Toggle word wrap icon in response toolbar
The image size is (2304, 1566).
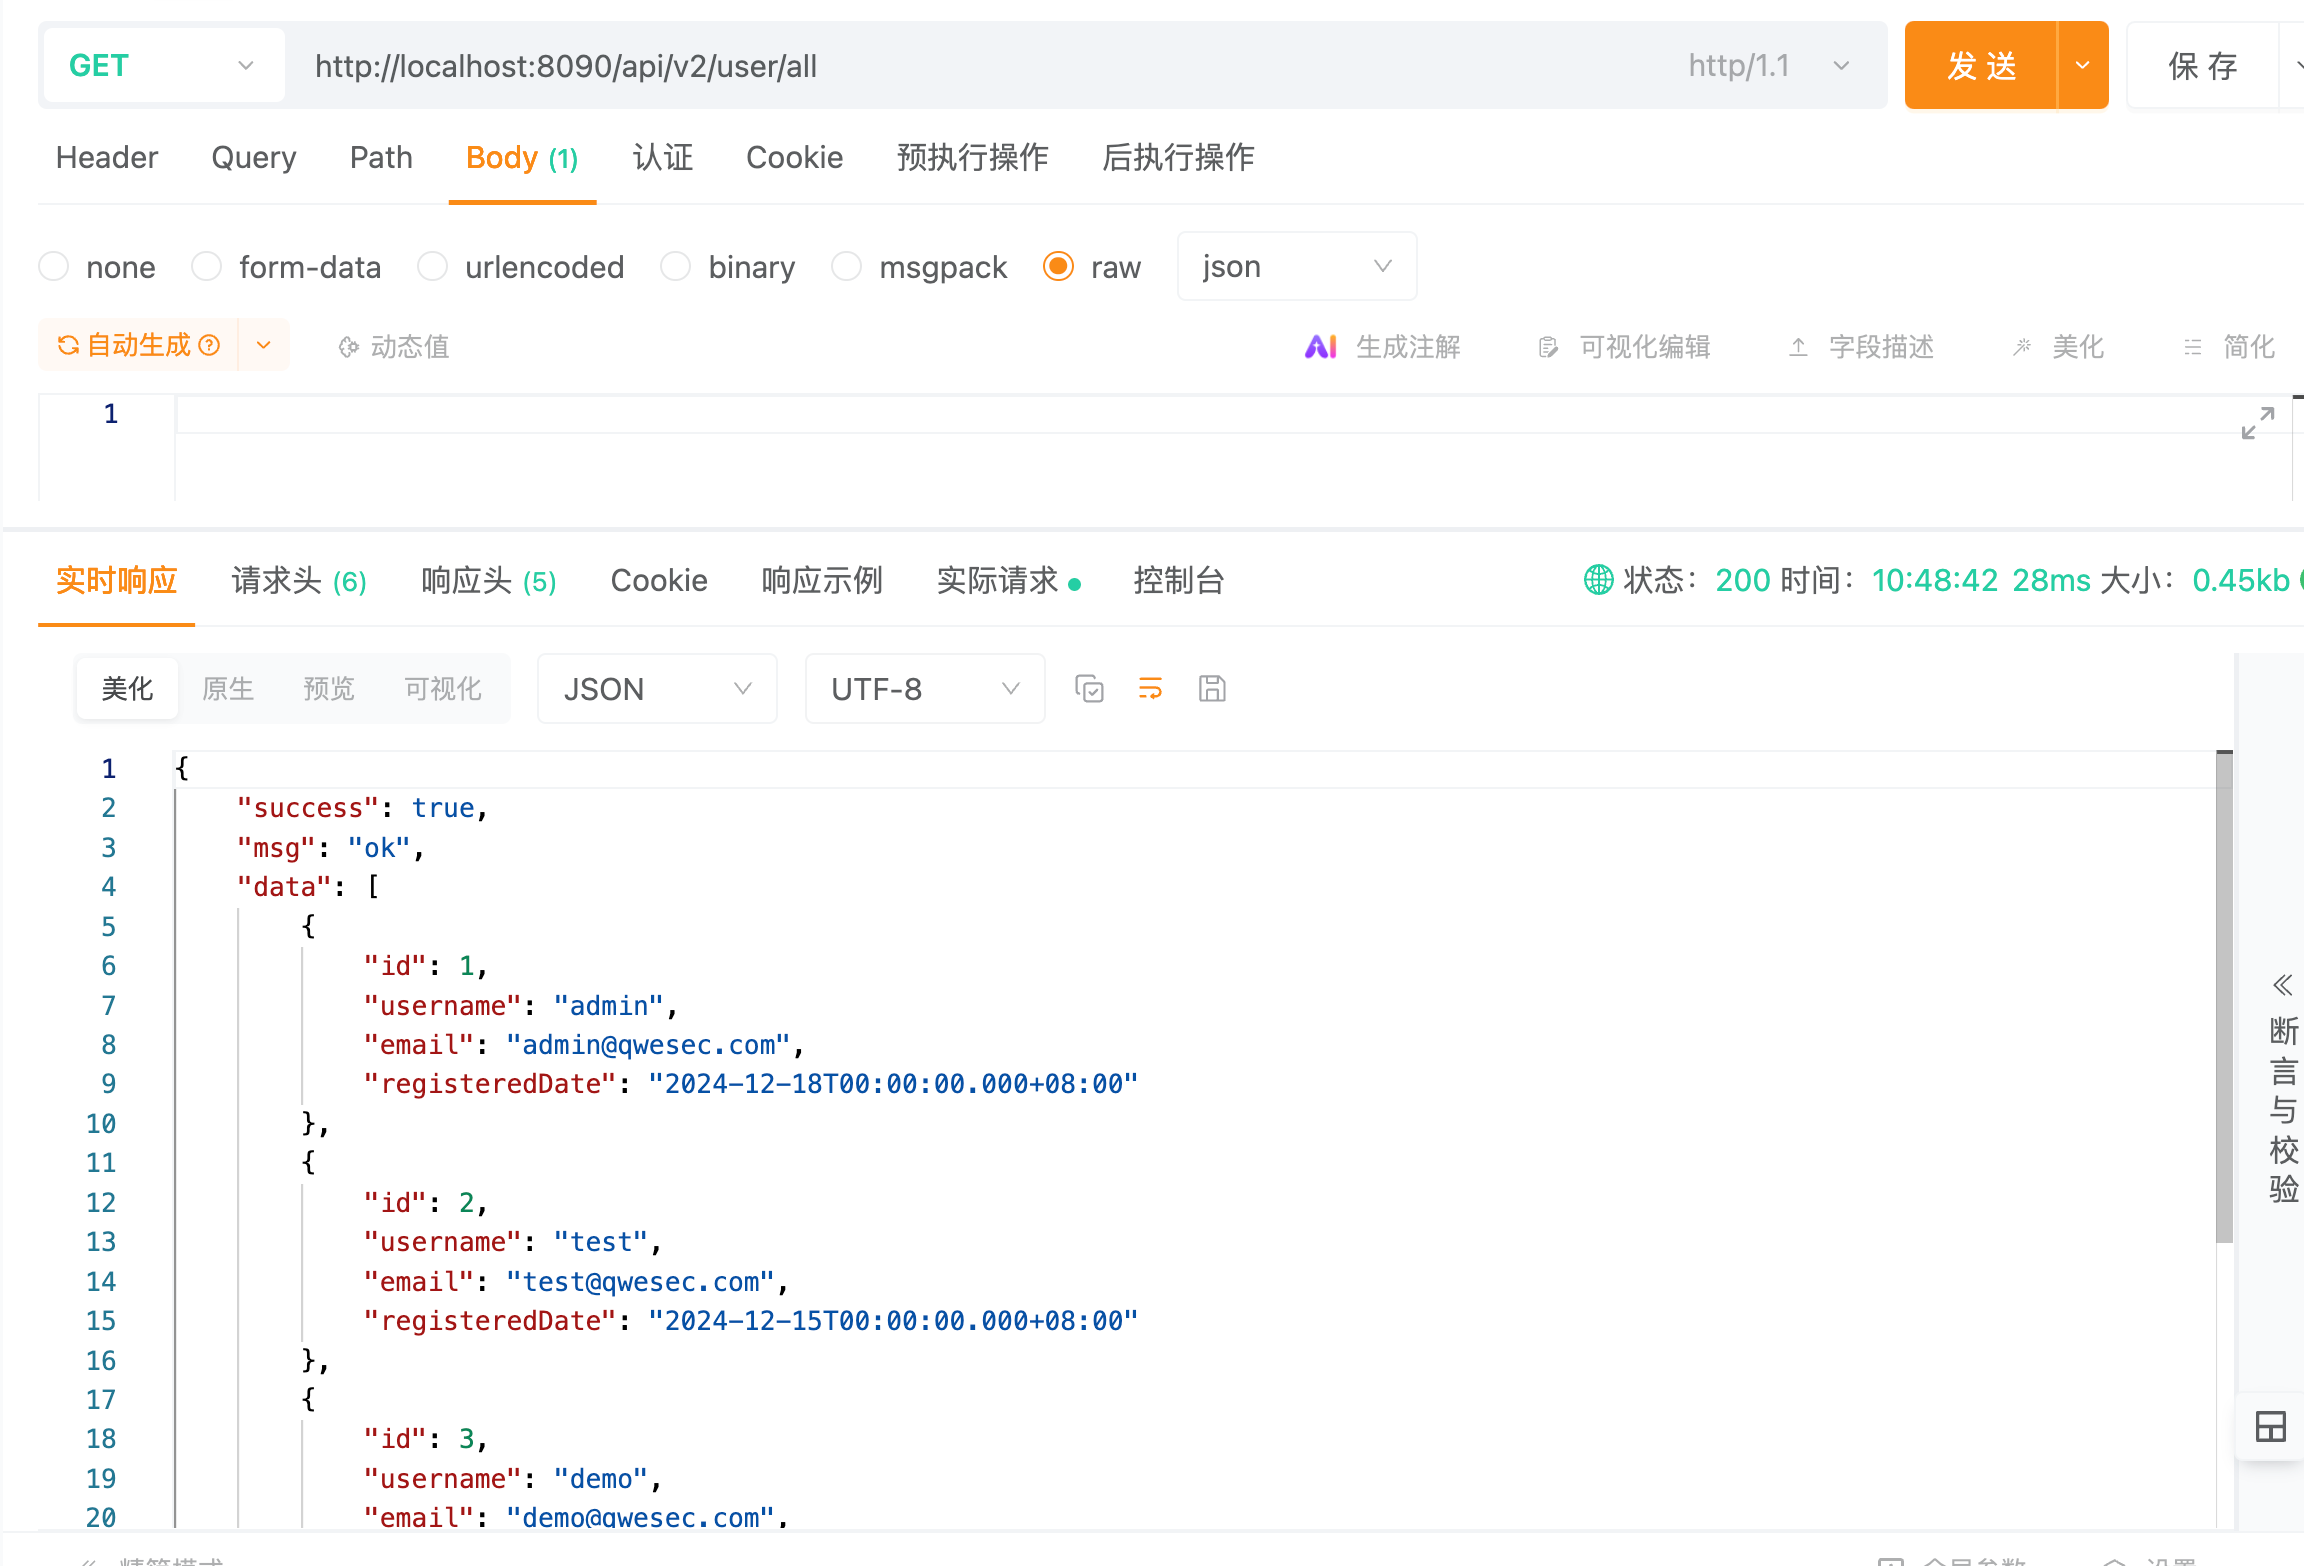[1150, 689]
